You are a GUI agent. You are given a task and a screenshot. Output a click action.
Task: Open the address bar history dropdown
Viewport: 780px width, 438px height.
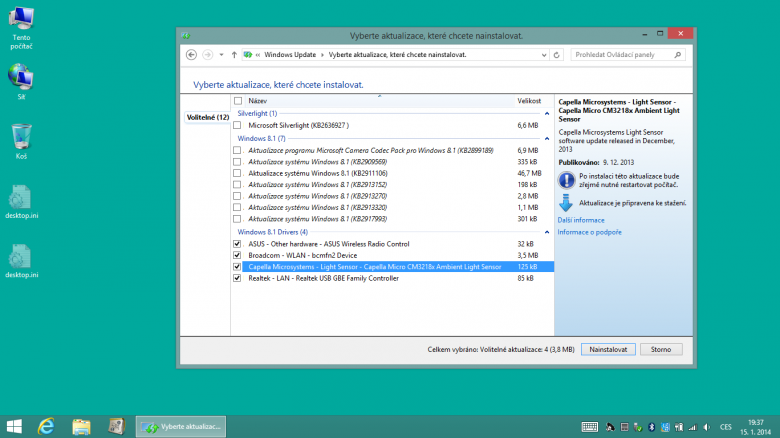click(x=544, y=55)
